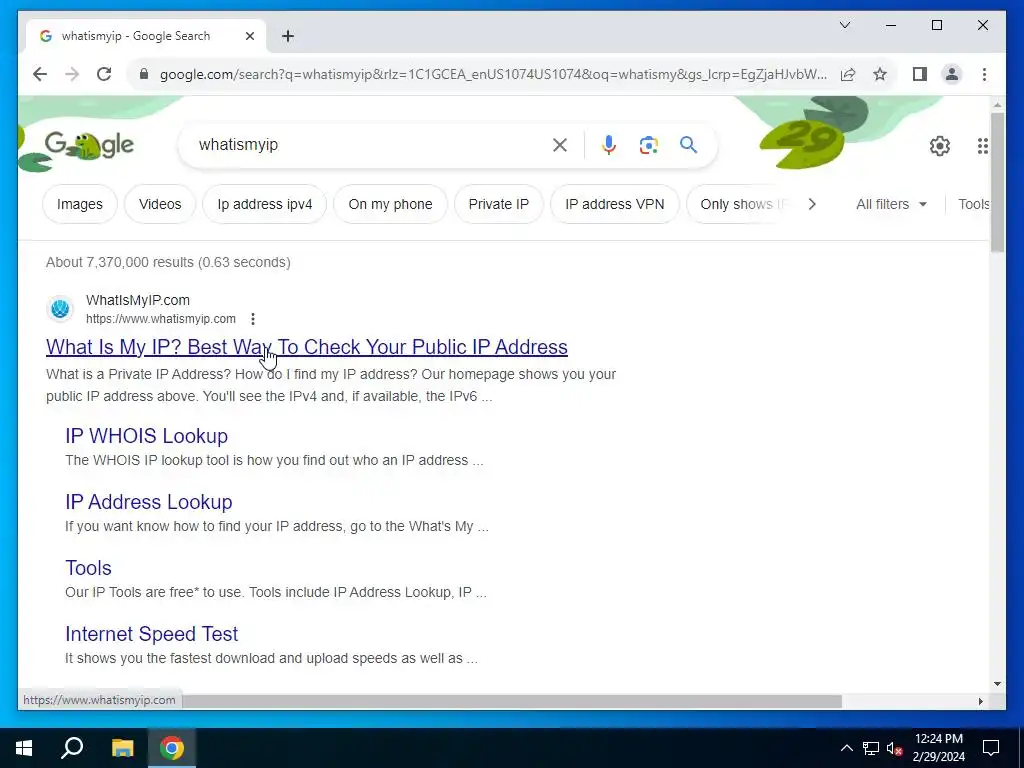Open the Windows notification center icon
The width and height of the screenshot is (1024, 768).
pos(991,748)
